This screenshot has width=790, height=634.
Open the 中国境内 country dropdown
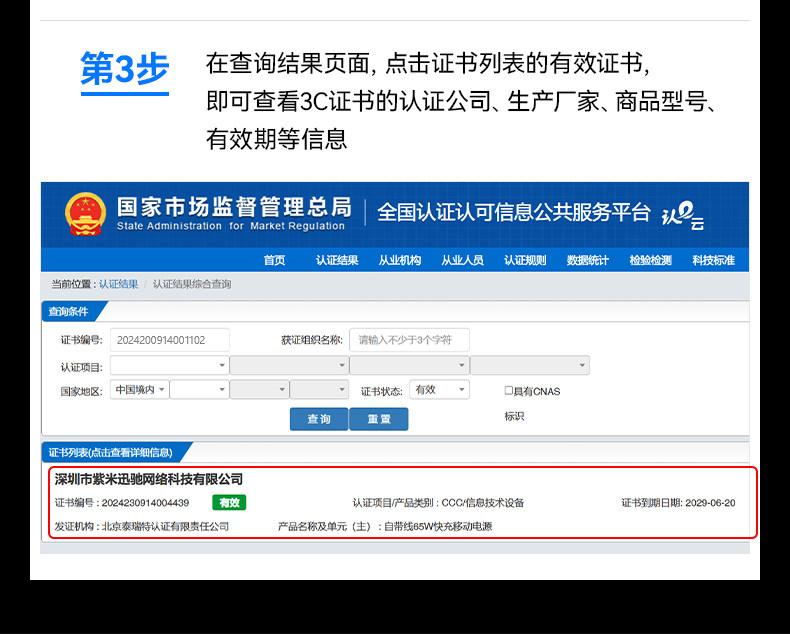click(140, 390)
